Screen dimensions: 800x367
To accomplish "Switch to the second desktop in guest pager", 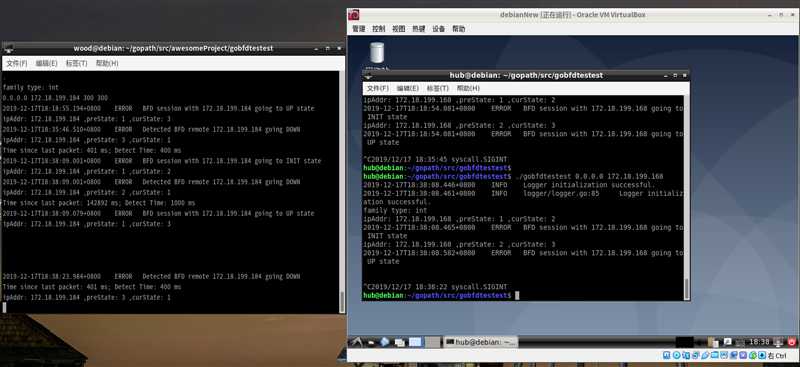I will [x=433, y=342].
